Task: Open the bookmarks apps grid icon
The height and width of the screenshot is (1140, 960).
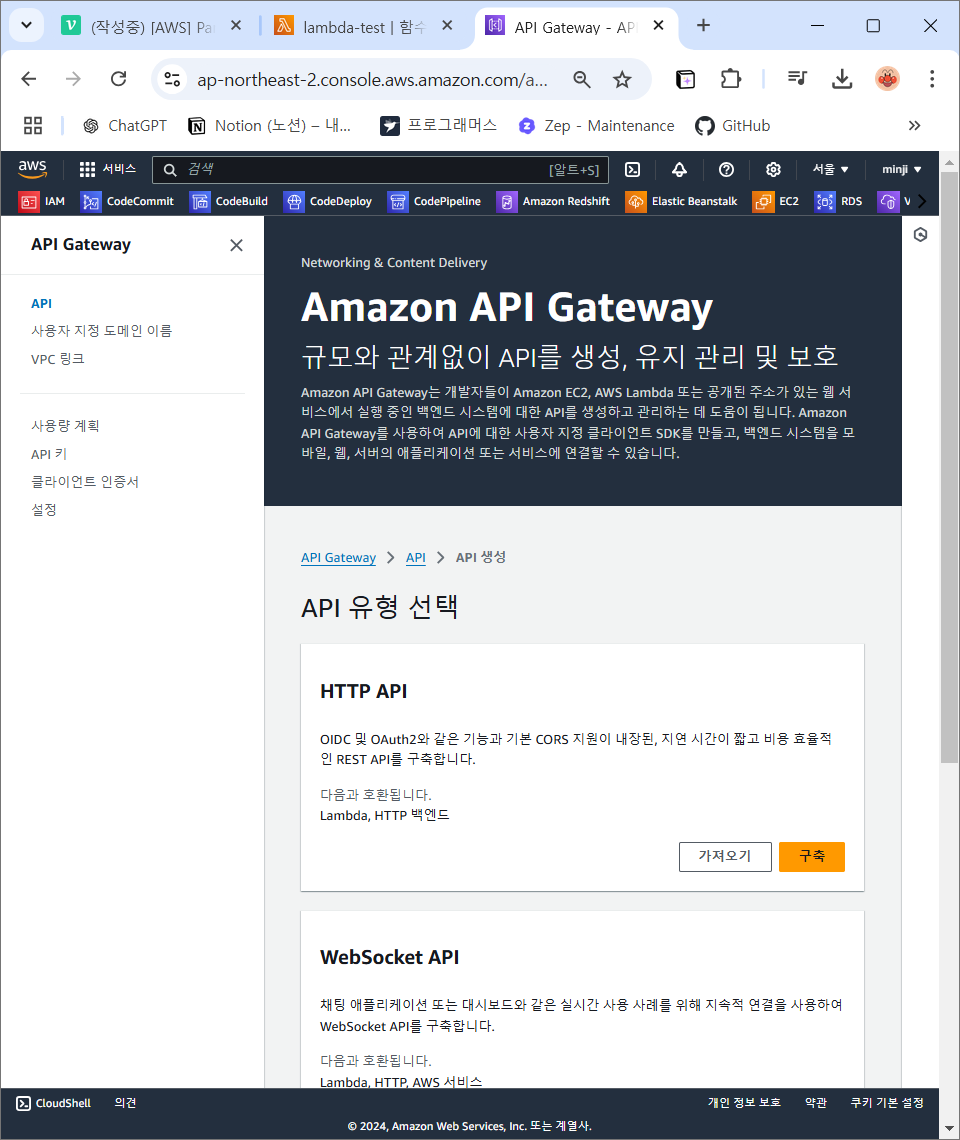Action: click(x=33, y=126)
